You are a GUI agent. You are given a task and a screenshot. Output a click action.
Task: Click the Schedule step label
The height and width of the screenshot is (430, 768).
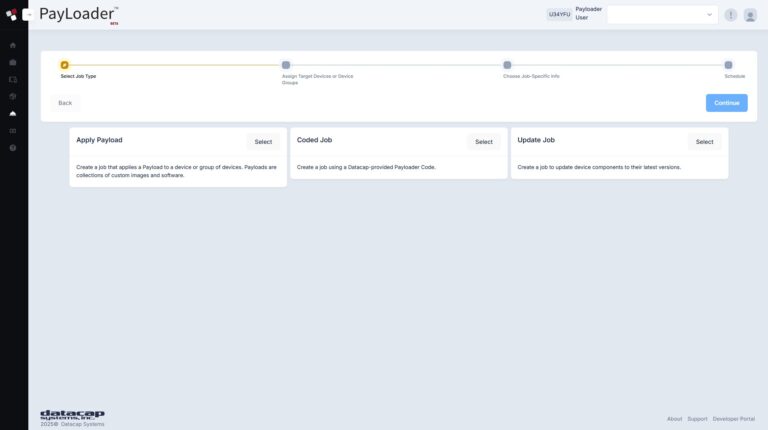pos(735,76)
